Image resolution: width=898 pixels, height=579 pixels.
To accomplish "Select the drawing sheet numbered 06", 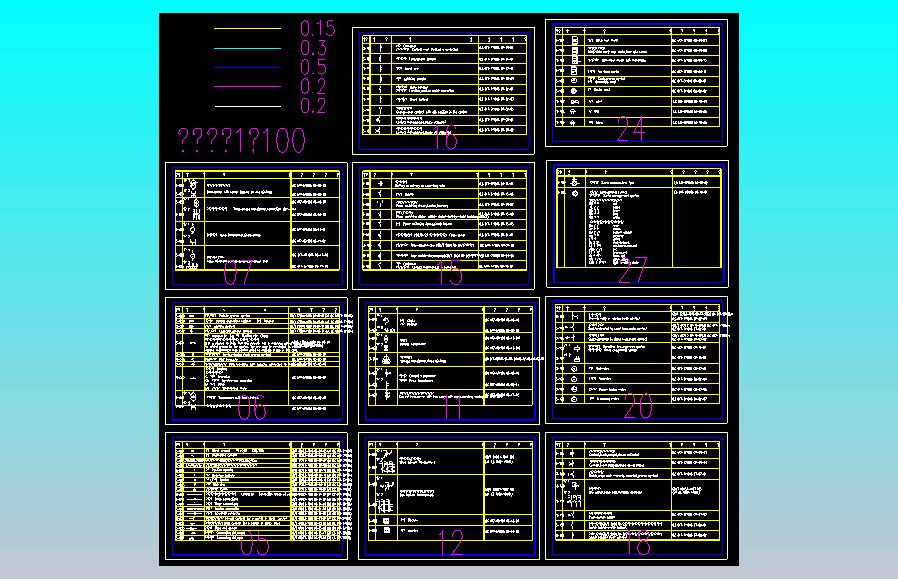I will point(256,361).
